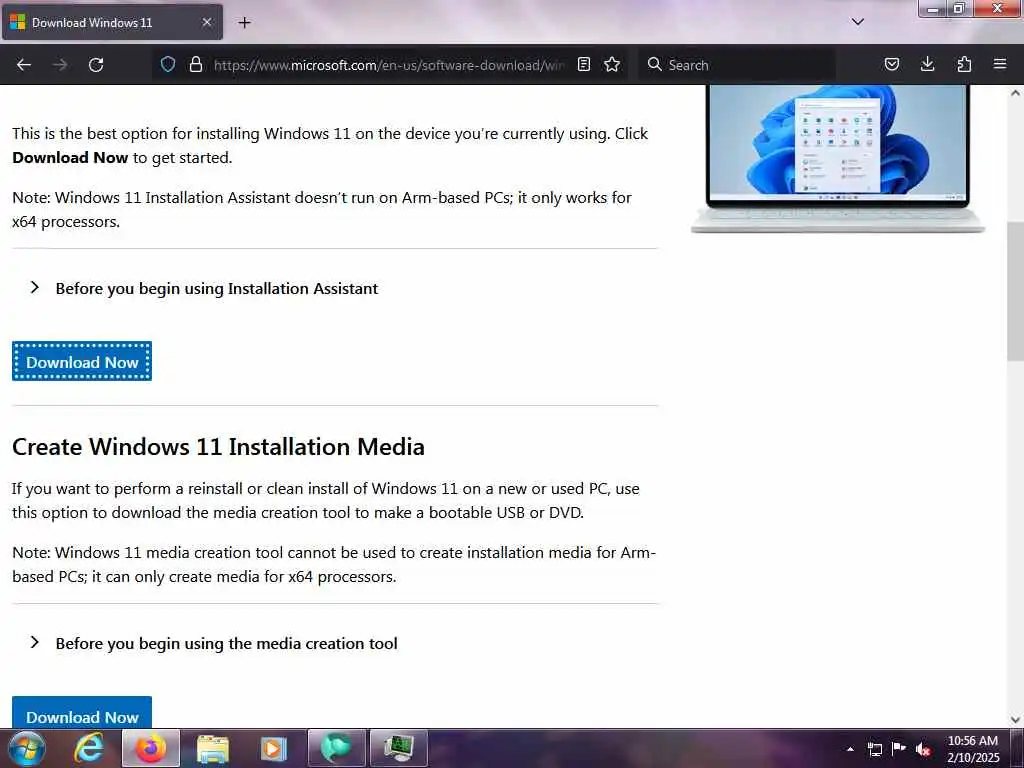Expand Before you begin using the media creation tool

214,643
